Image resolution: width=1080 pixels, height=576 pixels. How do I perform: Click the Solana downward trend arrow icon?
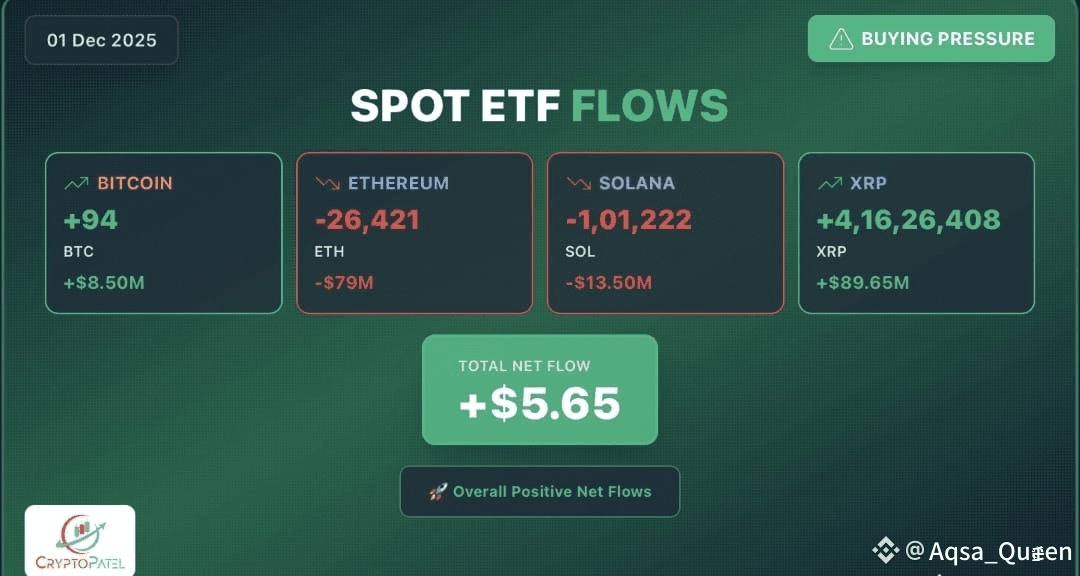(x=577, y=184)
